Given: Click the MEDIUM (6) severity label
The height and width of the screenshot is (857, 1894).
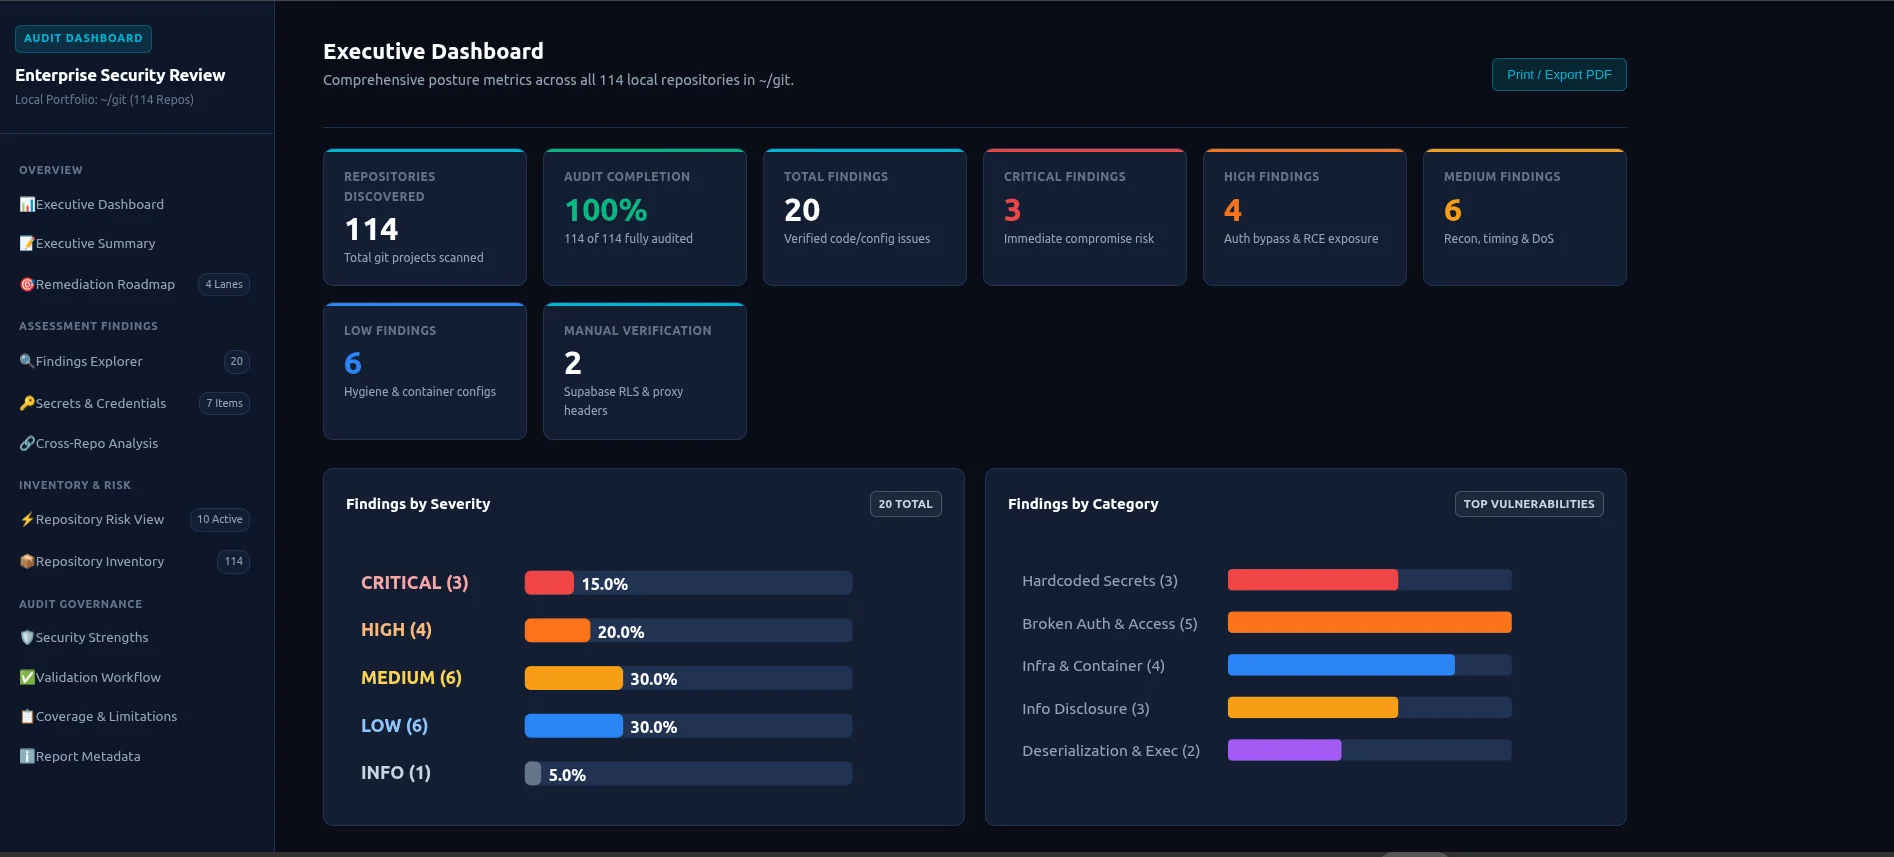Looking at the screenshot, I should (411, 678).
